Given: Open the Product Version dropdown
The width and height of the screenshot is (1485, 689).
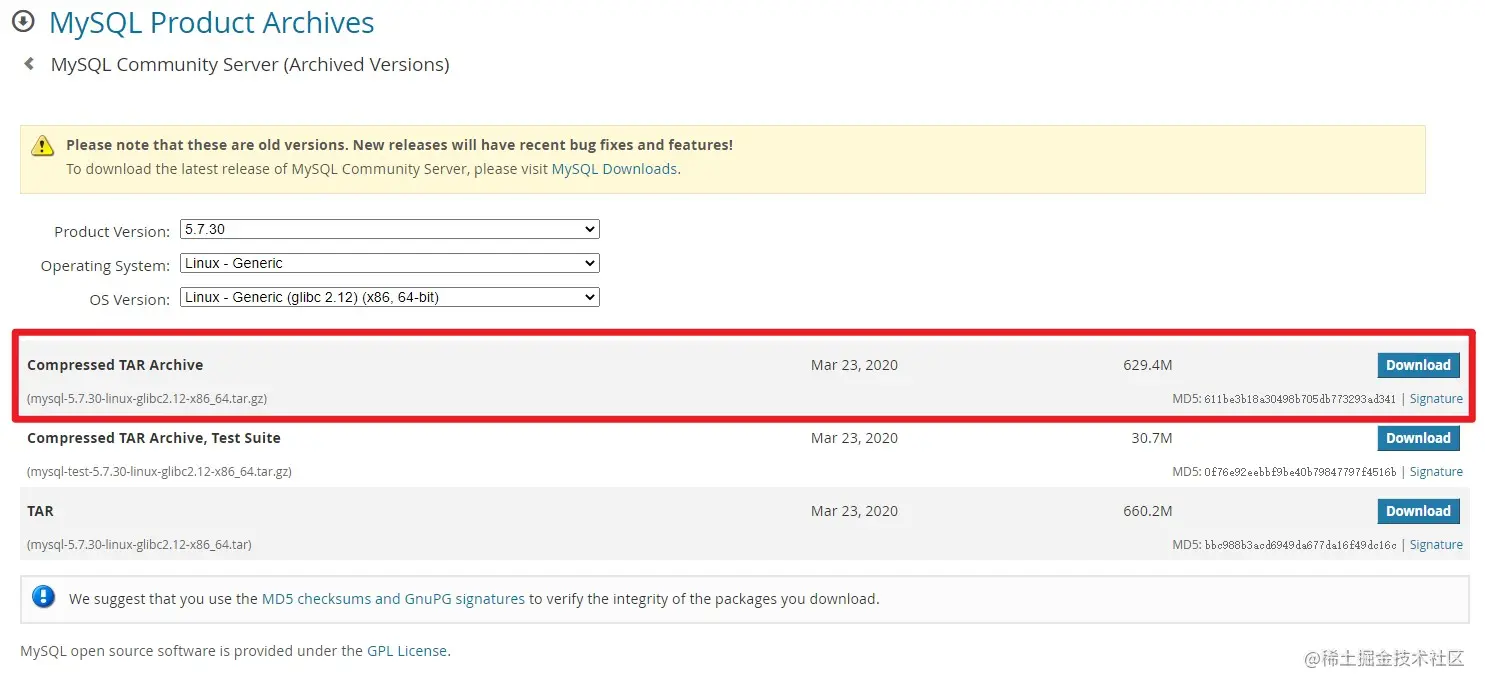Looking at the screenshot, I should pos(389,230).
